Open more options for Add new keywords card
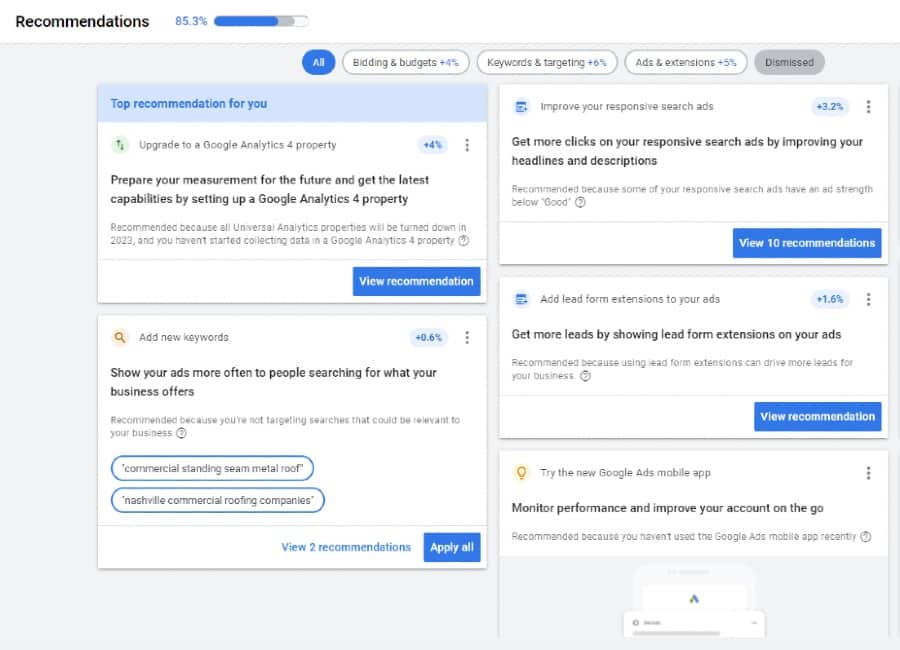 tap(467, 338)
